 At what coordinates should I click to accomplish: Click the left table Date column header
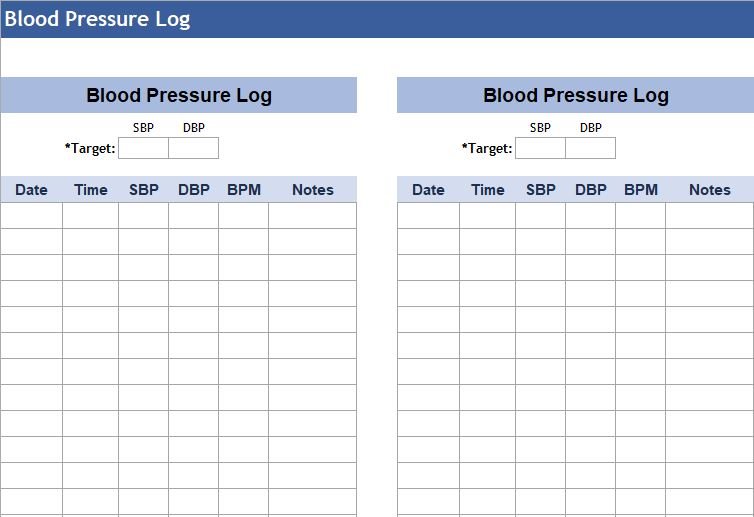click(31, 189)
